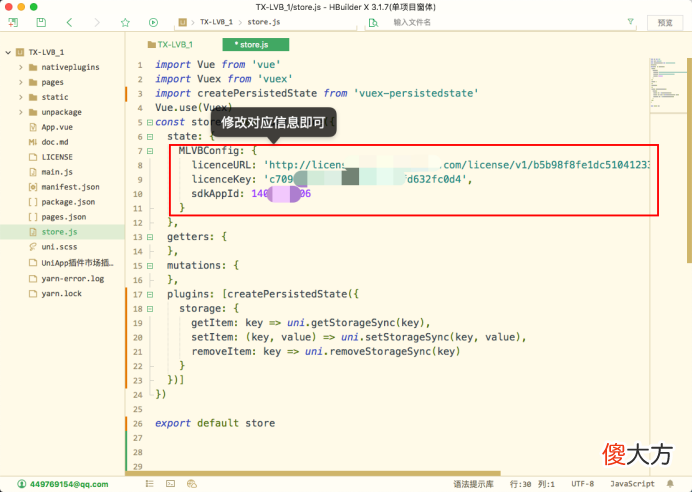Viewport: 692px width, 492px height.
Task: Click the 'licenceKey' property text
Action: (221, 179)
